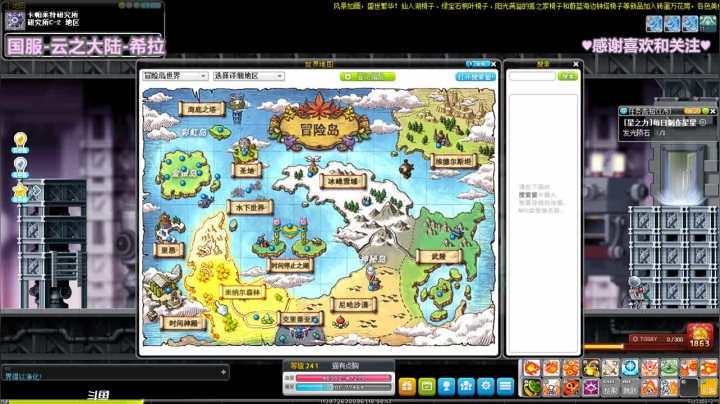The image size is (720, 404).
Task: Click the first blue buff icon top-right
Action: pyautogui.click(x=654, y=24)
